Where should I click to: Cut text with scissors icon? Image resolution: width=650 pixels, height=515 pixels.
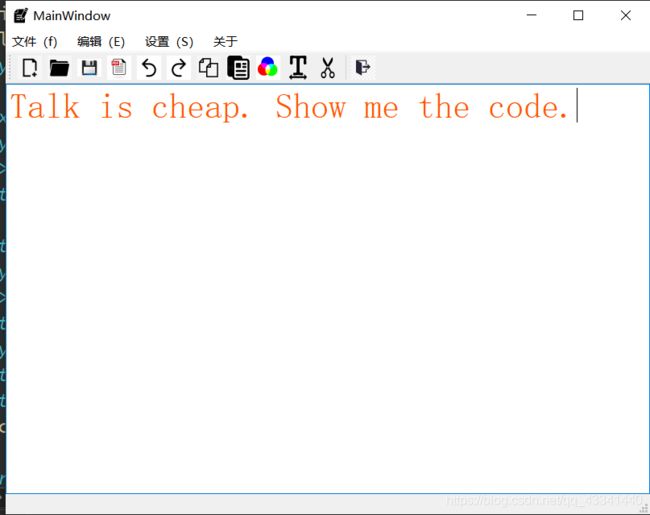[x=327, y=68]
